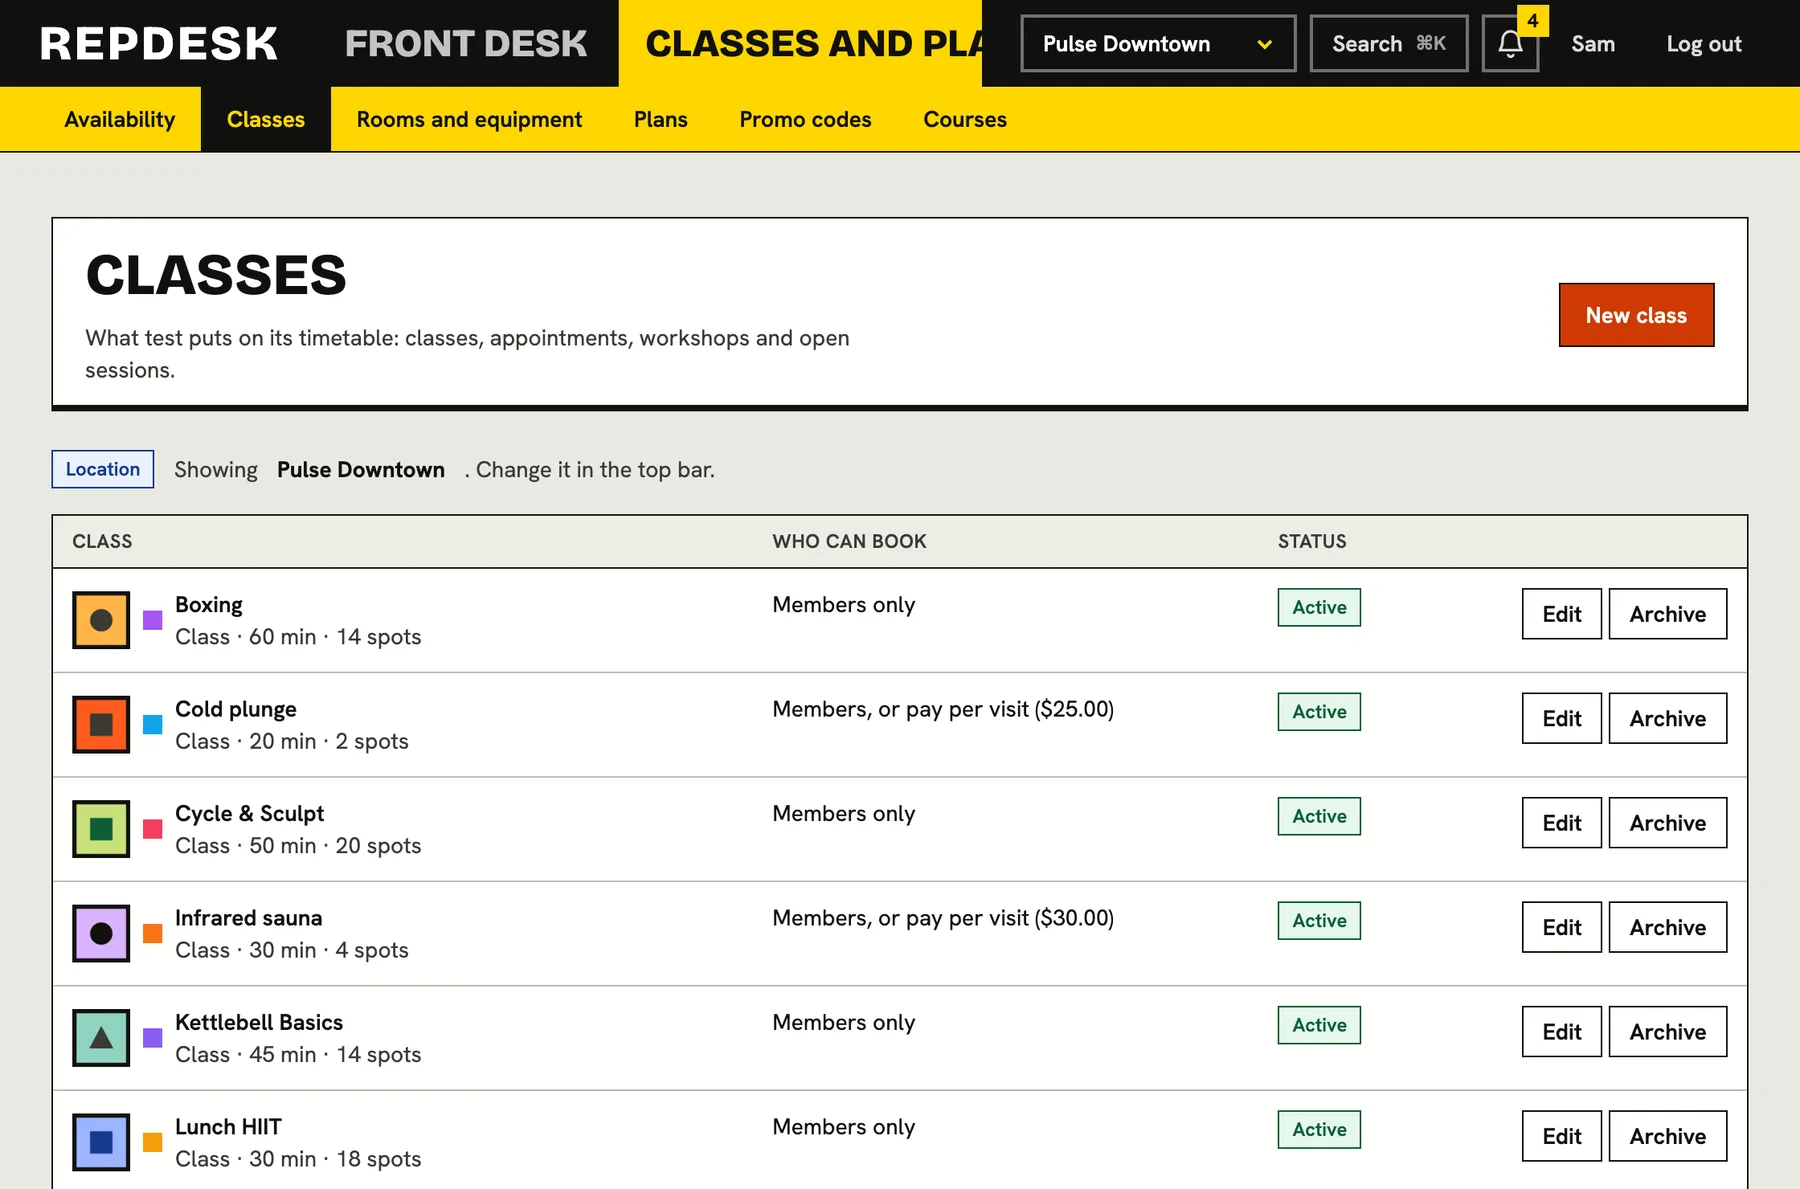1800x1189 pixels.
Task: Click the Cold plunge class thumbnail icon
Action: pos(101,724)
